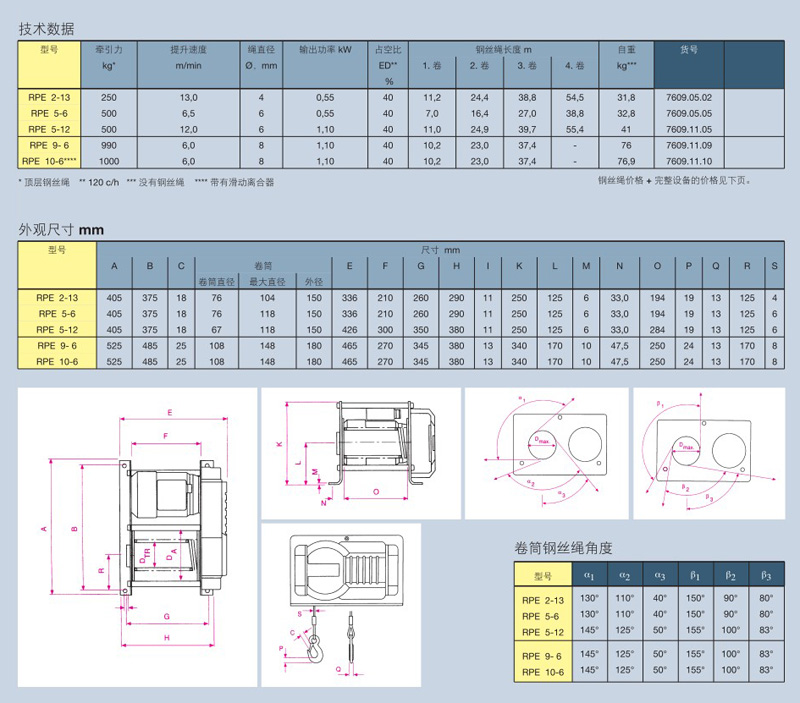This screenshot has width=800, height=703.
Task: Select the 技术数据 section heading
Action: point(46,29)
